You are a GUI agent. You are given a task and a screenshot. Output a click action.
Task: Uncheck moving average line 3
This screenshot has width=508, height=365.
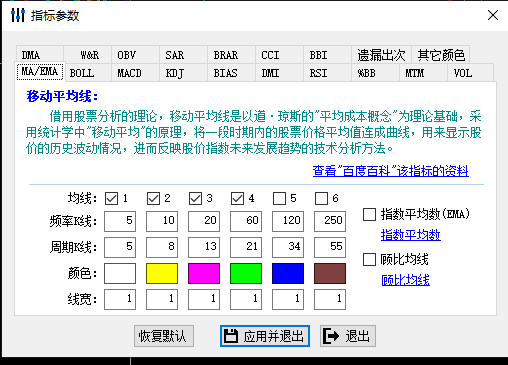coord(195,199)
